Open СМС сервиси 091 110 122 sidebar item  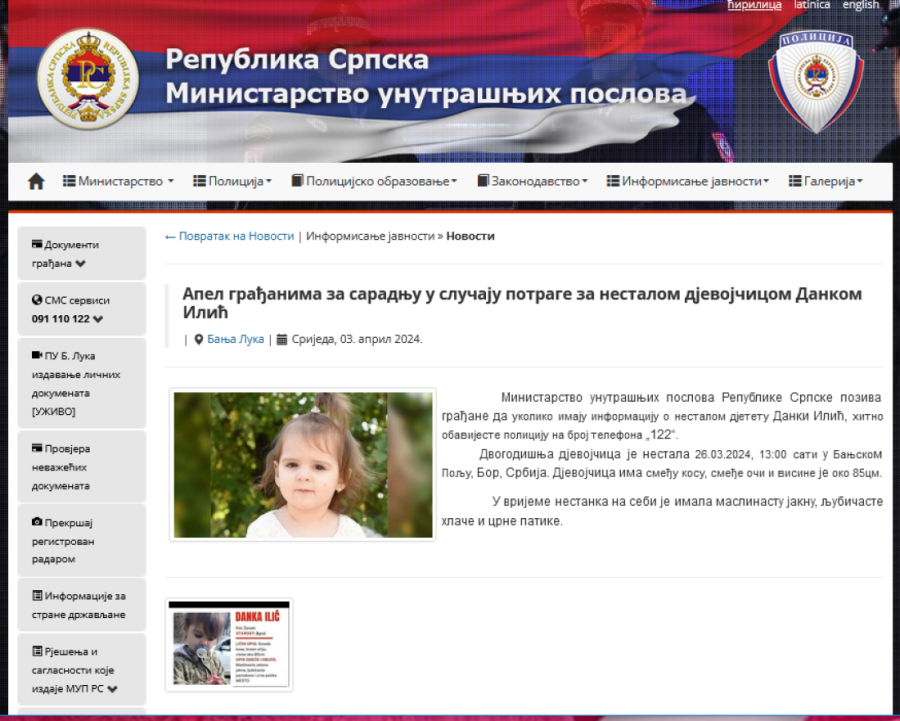(81, 309)
